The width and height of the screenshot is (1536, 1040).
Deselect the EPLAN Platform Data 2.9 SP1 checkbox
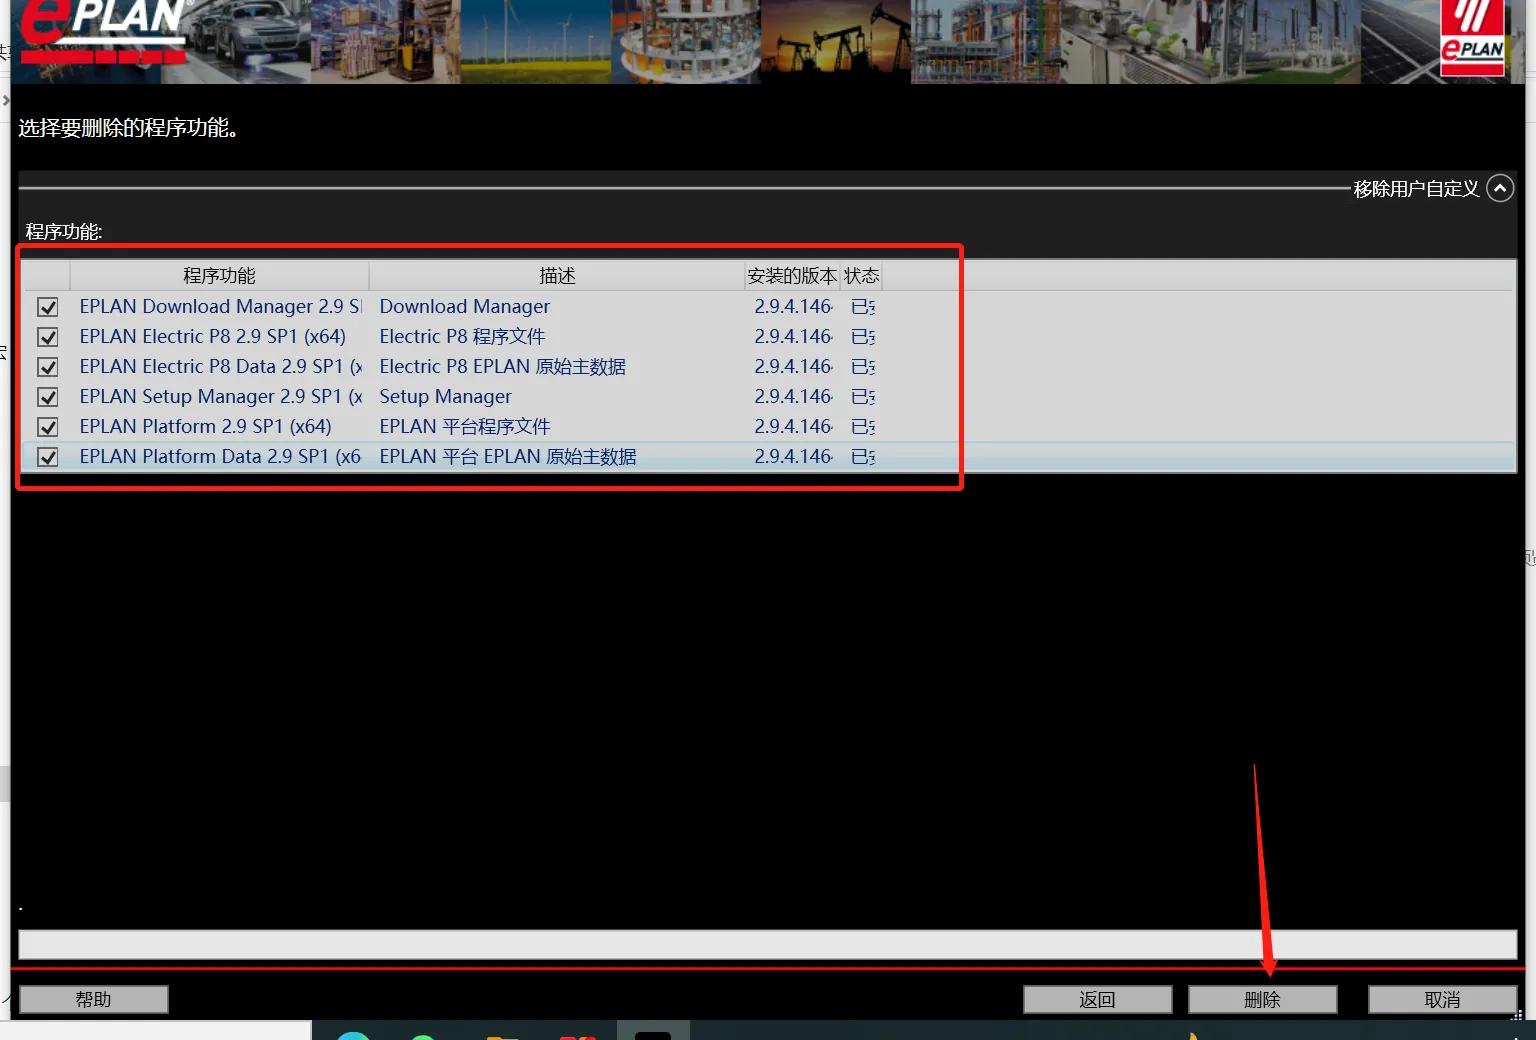47,457
